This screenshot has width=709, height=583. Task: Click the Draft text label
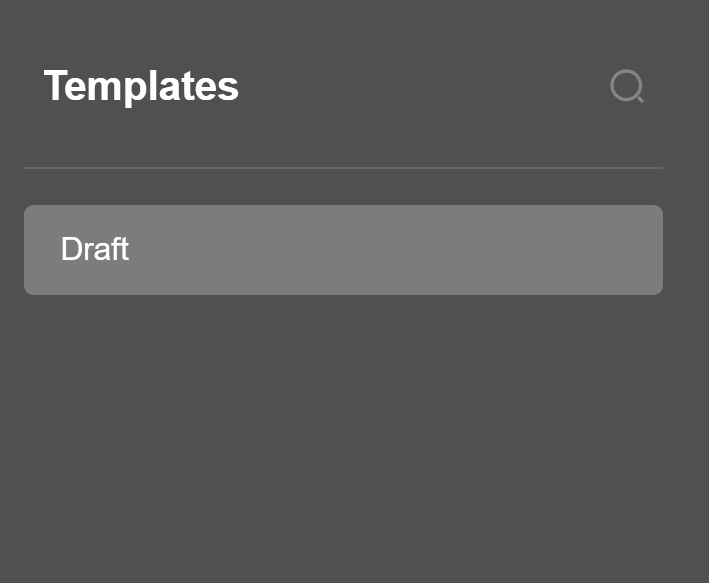[x=95, y=249]
